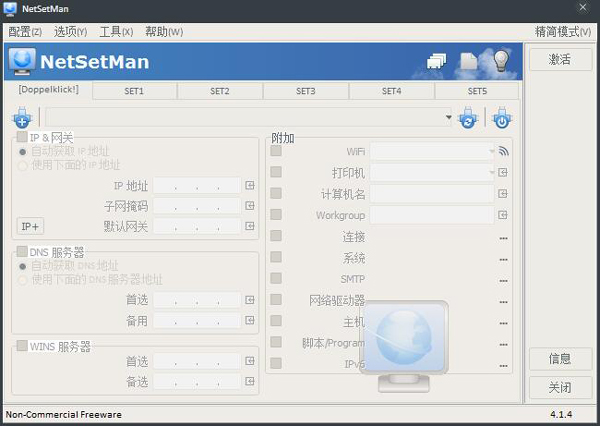Open the 脚本/Program settings ellipsis
The image size is (600, 426).
(503, 345)
